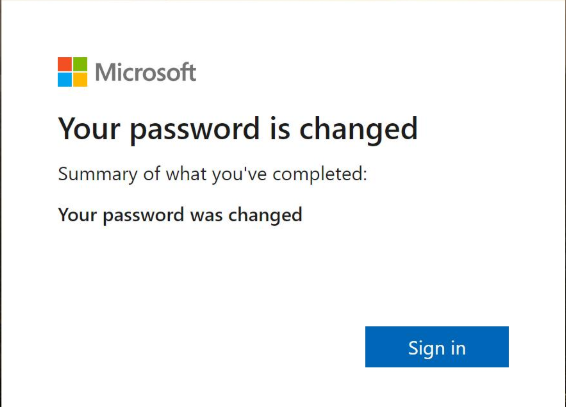566x407 pixels.
Task: Click the word 'password' in the large heading
Action: 195,130
